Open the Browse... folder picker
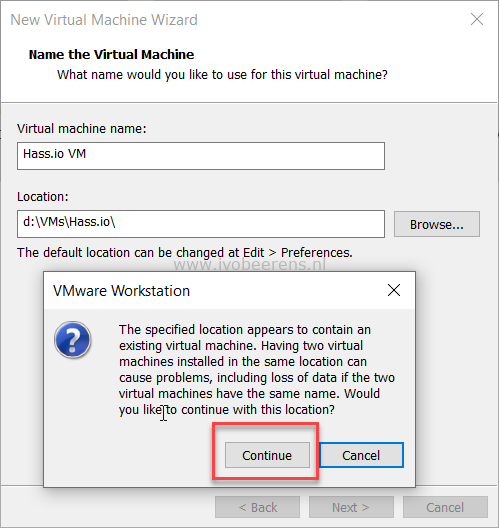 (437, 224)
